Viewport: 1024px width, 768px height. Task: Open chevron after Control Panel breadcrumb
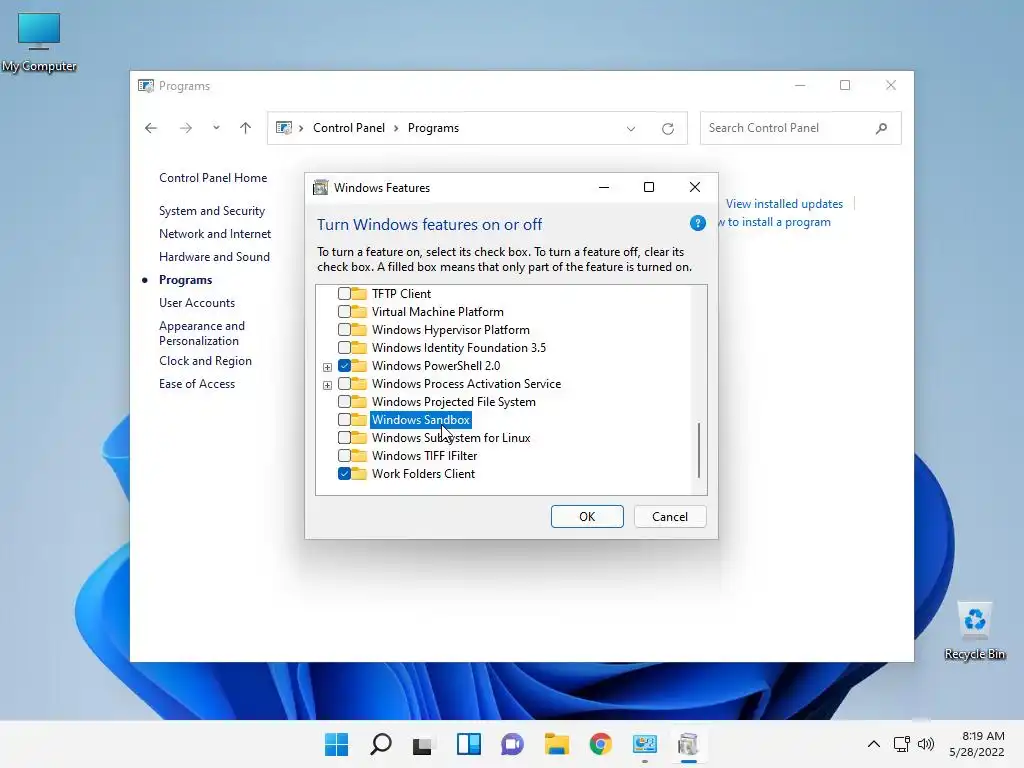396,129
